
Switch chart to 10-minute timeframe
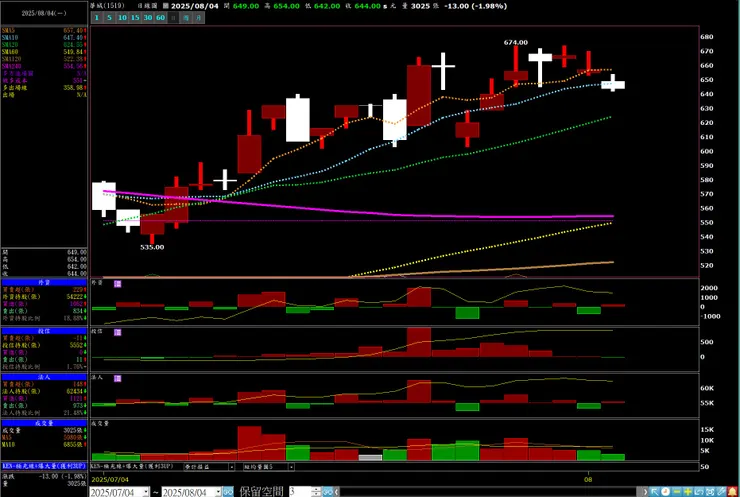pyautogui.click(x=122, y=18)
